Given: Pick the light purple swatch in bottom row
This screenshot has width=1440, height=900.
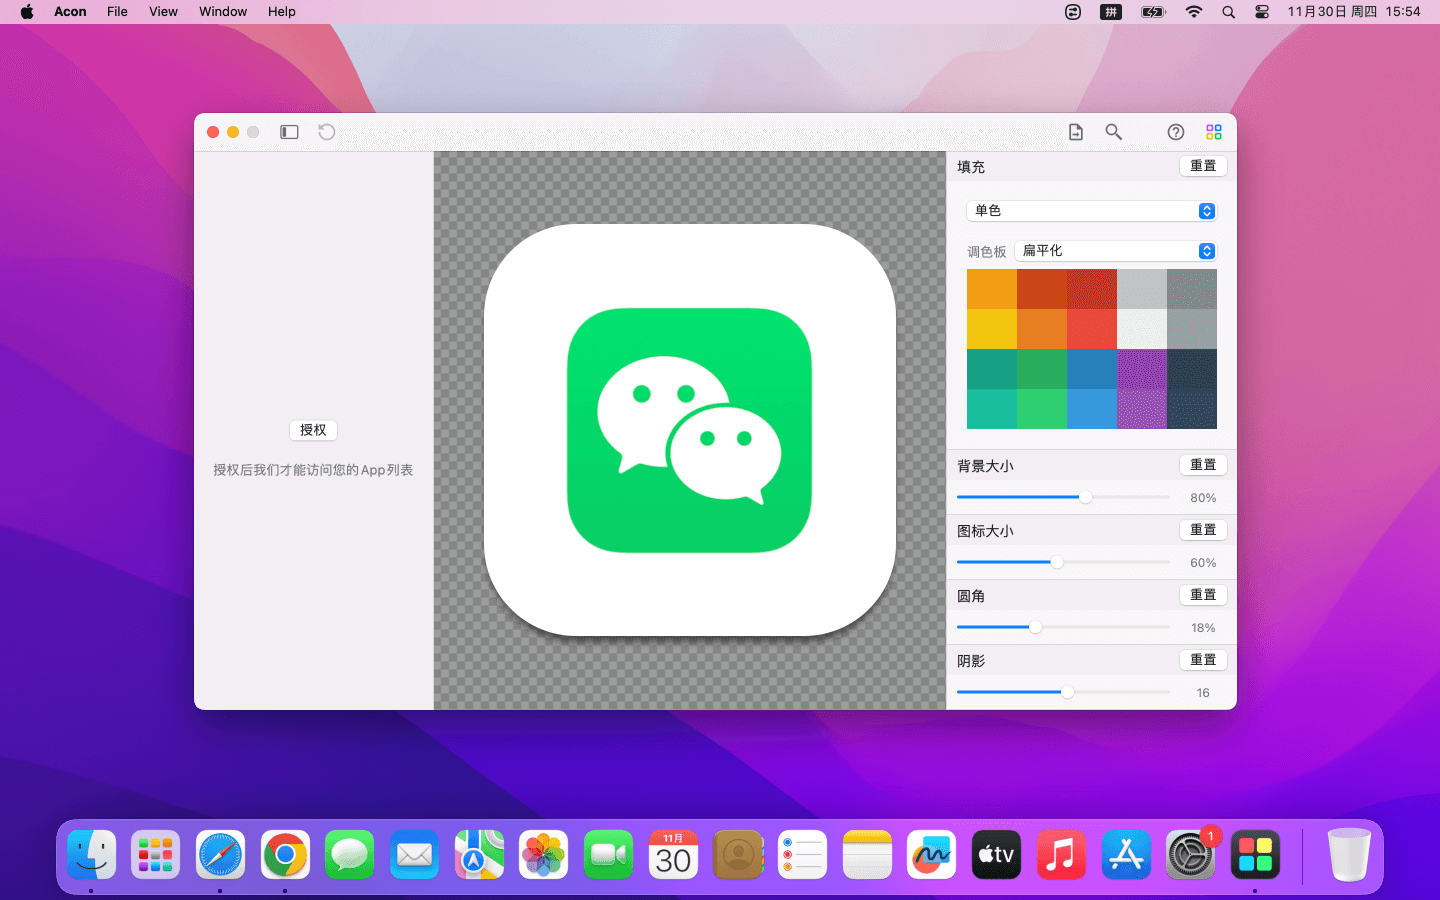Looking at the screenshot, I should (1142, 409).
